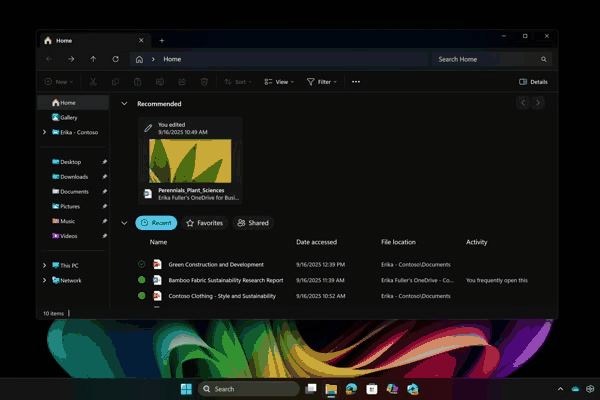Click Activity column header
600x400 pixels.
476,242
